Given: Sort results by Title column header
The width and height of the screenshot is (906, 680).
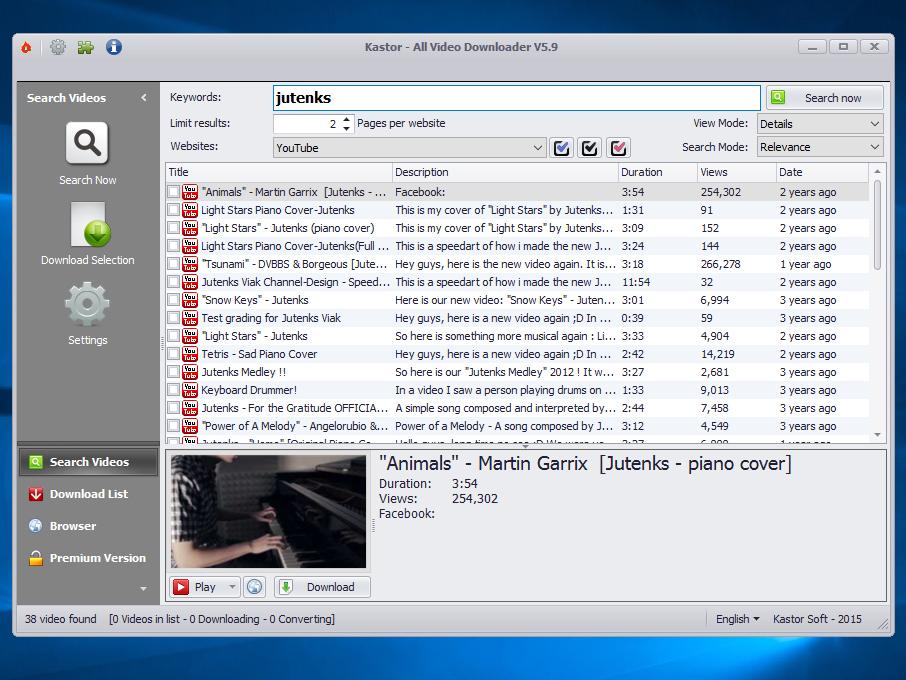Looking at the screenshot, I should click(x=279, y=172).
